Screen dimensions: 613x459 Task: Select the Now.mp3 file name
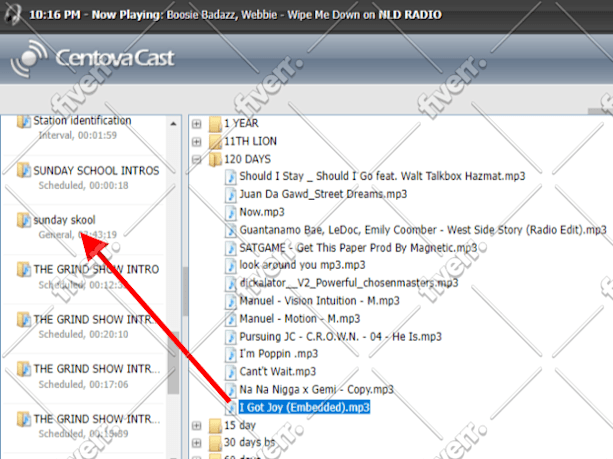(262, 212)
